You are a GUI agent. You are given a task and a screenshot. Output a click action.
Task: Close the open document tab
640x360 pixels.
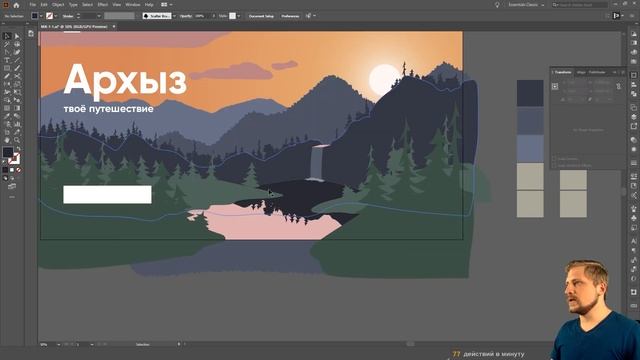pos(114,27)
